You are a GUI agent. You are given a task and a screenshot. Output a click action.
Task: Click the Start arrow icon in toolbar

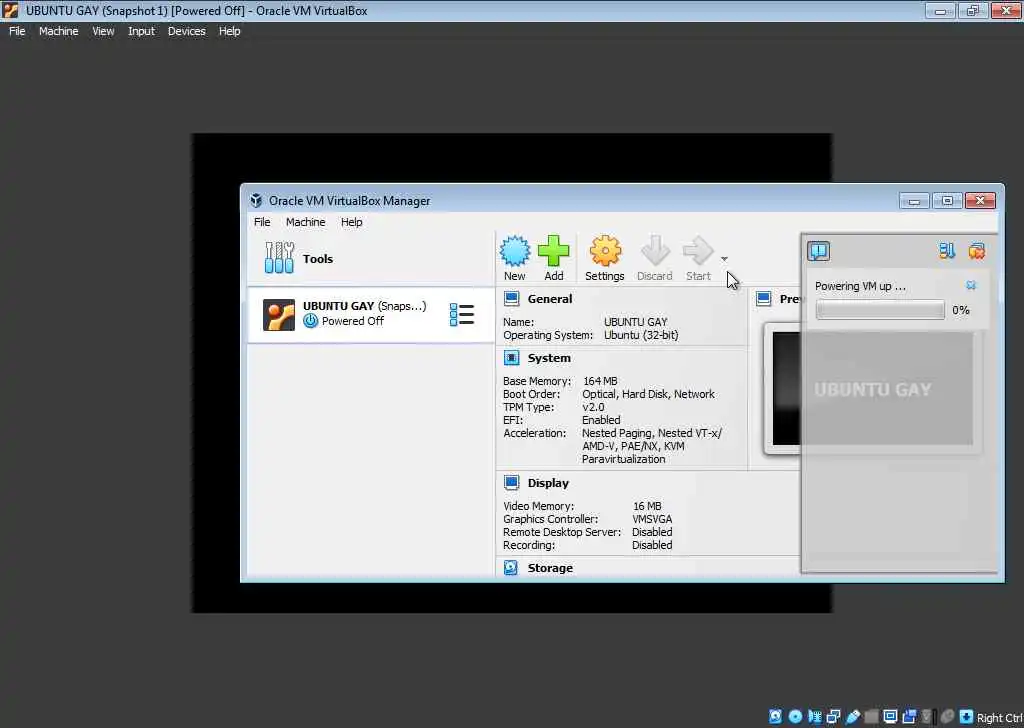[x=698, y=251]
